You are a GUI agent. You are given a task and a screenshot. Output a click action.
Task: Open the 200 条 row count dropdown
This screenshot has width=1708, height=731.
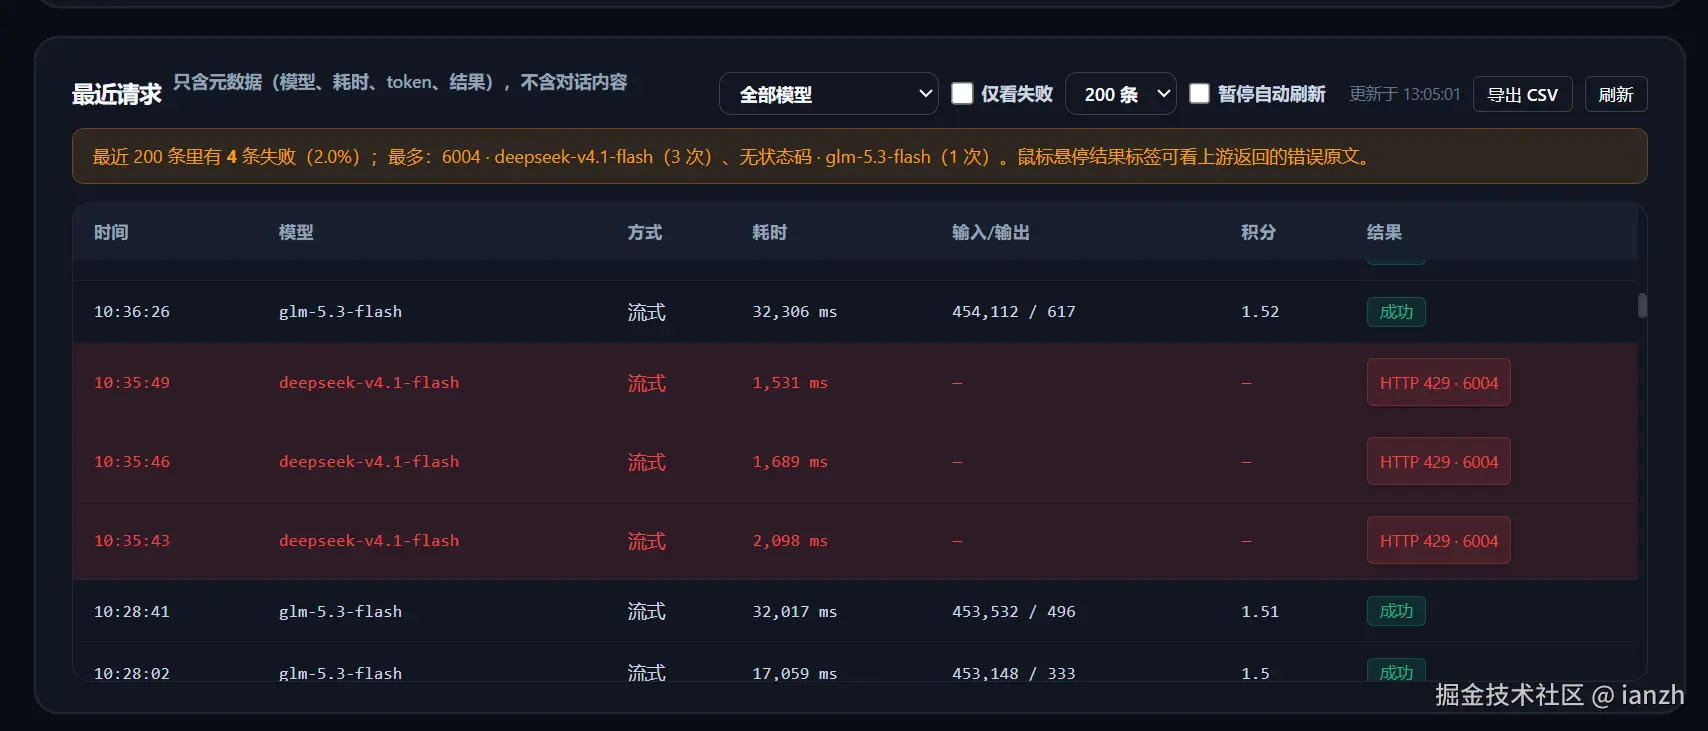tap(1120, 94)
